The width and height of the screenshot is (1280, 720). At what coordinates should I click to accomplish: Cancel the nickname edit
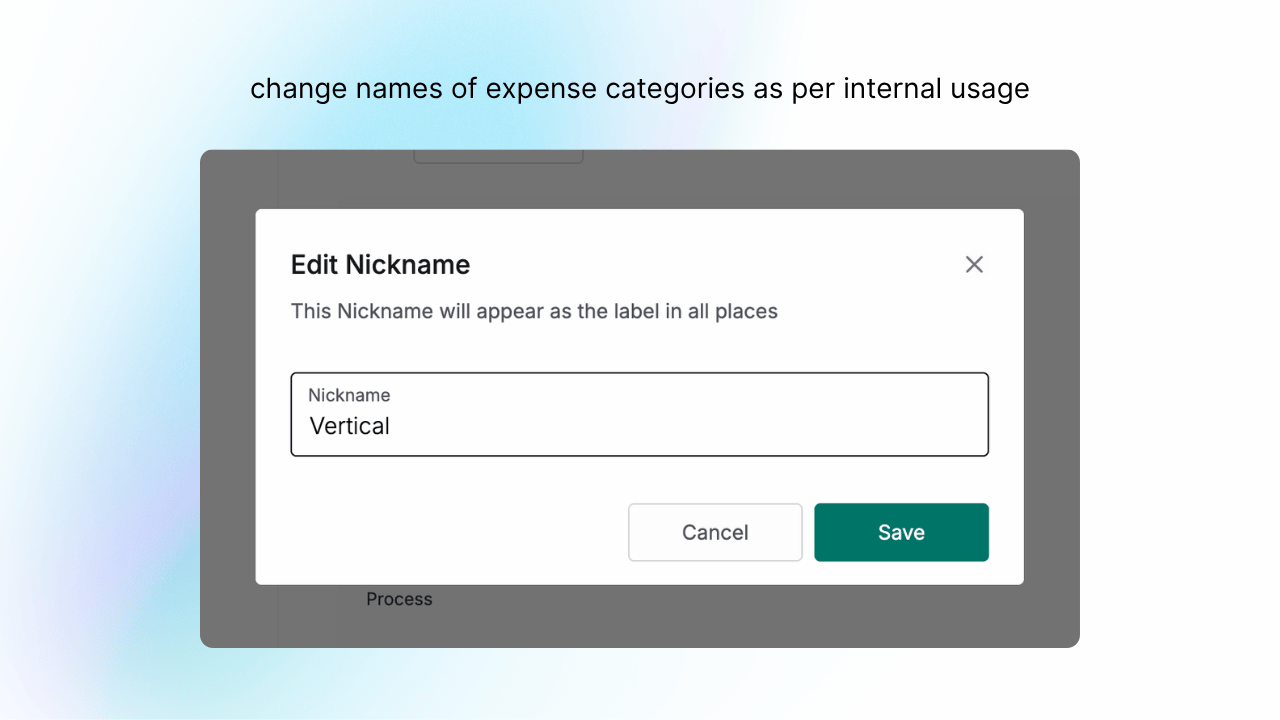pos(715,532)
